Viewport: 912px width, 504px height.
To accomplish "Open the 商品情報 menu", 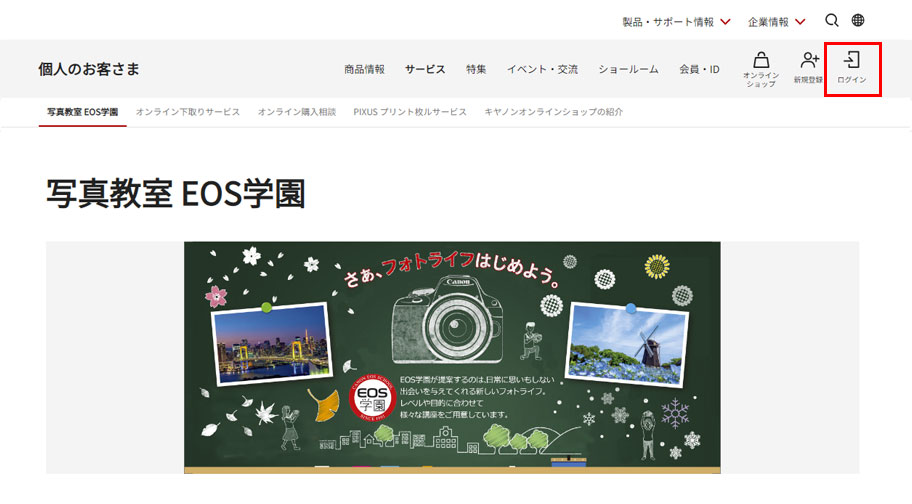I will (364, 69).
